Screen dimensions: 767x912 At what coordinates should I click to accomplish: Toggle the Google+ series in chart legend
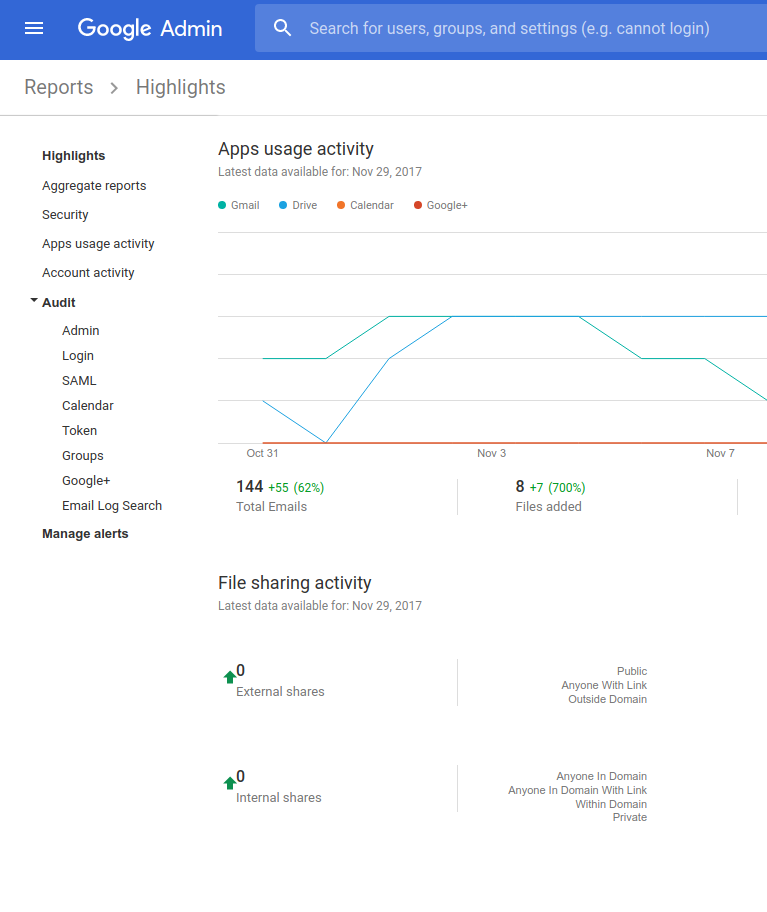click(x=441, y=205)
